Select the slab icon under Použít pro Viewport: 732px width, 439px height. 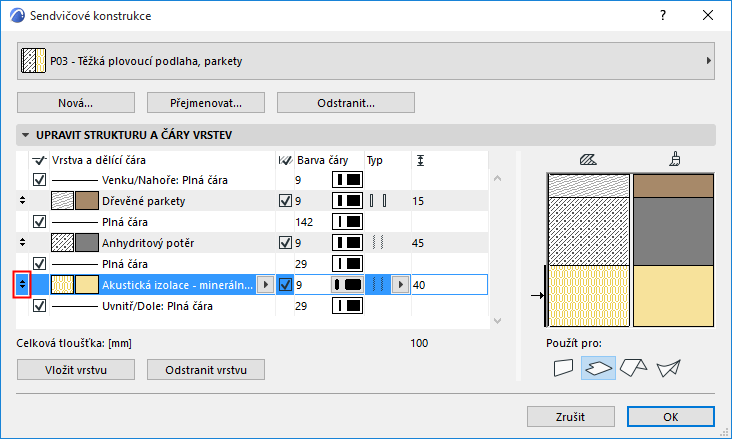[x=598, y=368]
